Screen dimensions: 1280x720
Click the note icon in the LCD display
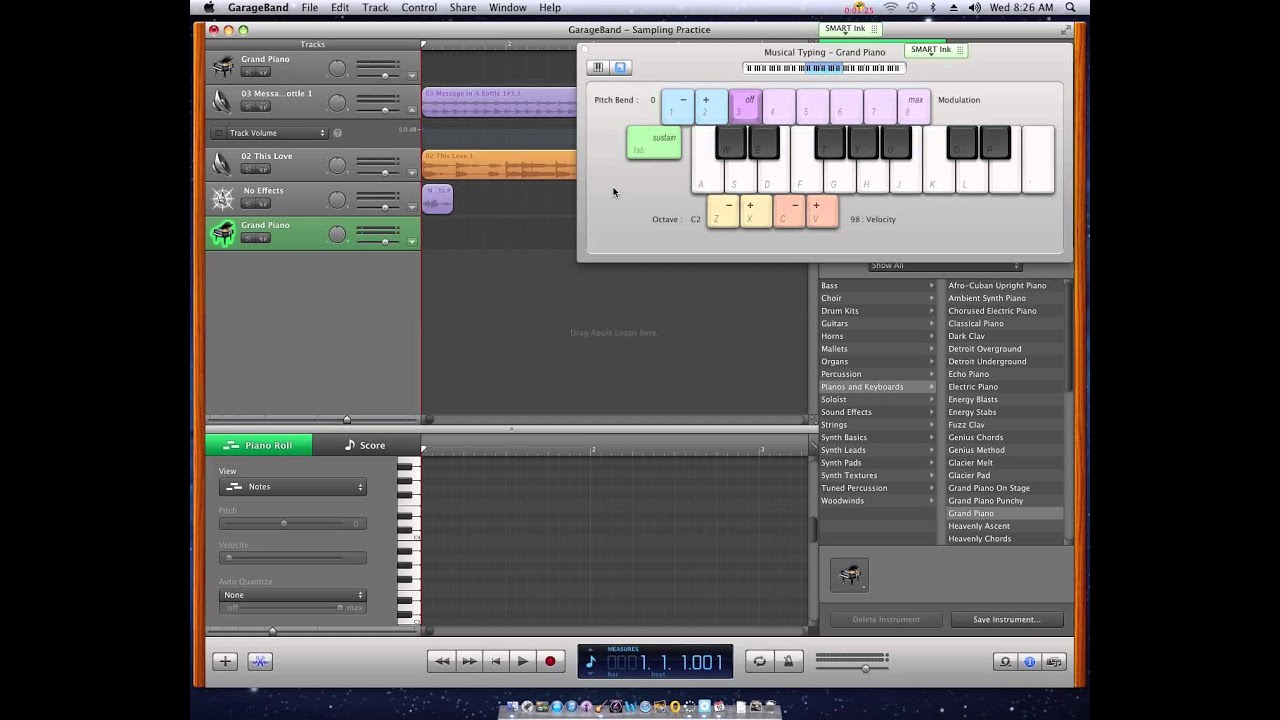(590, 662)
